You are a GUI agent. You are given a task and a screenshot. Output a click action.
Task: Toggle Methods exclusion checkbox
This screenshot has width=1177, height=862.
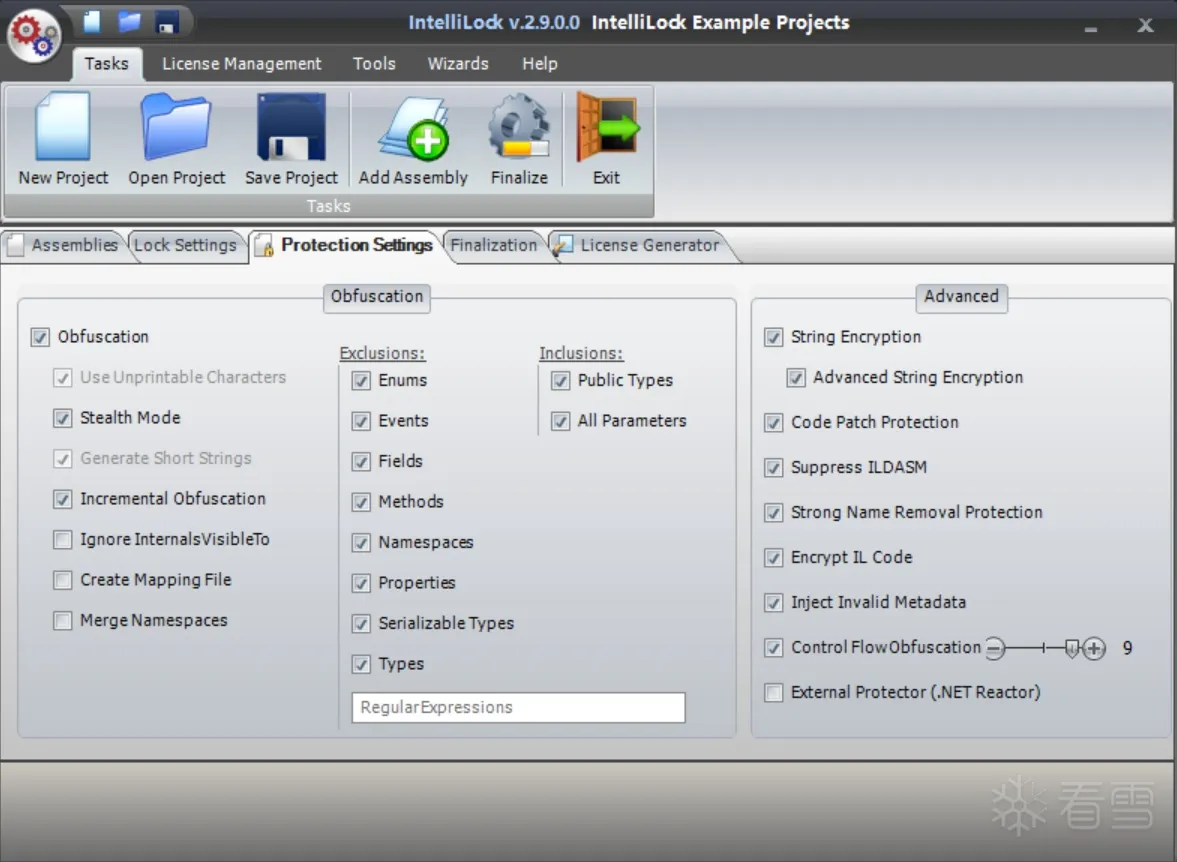[x=361, y=502]
